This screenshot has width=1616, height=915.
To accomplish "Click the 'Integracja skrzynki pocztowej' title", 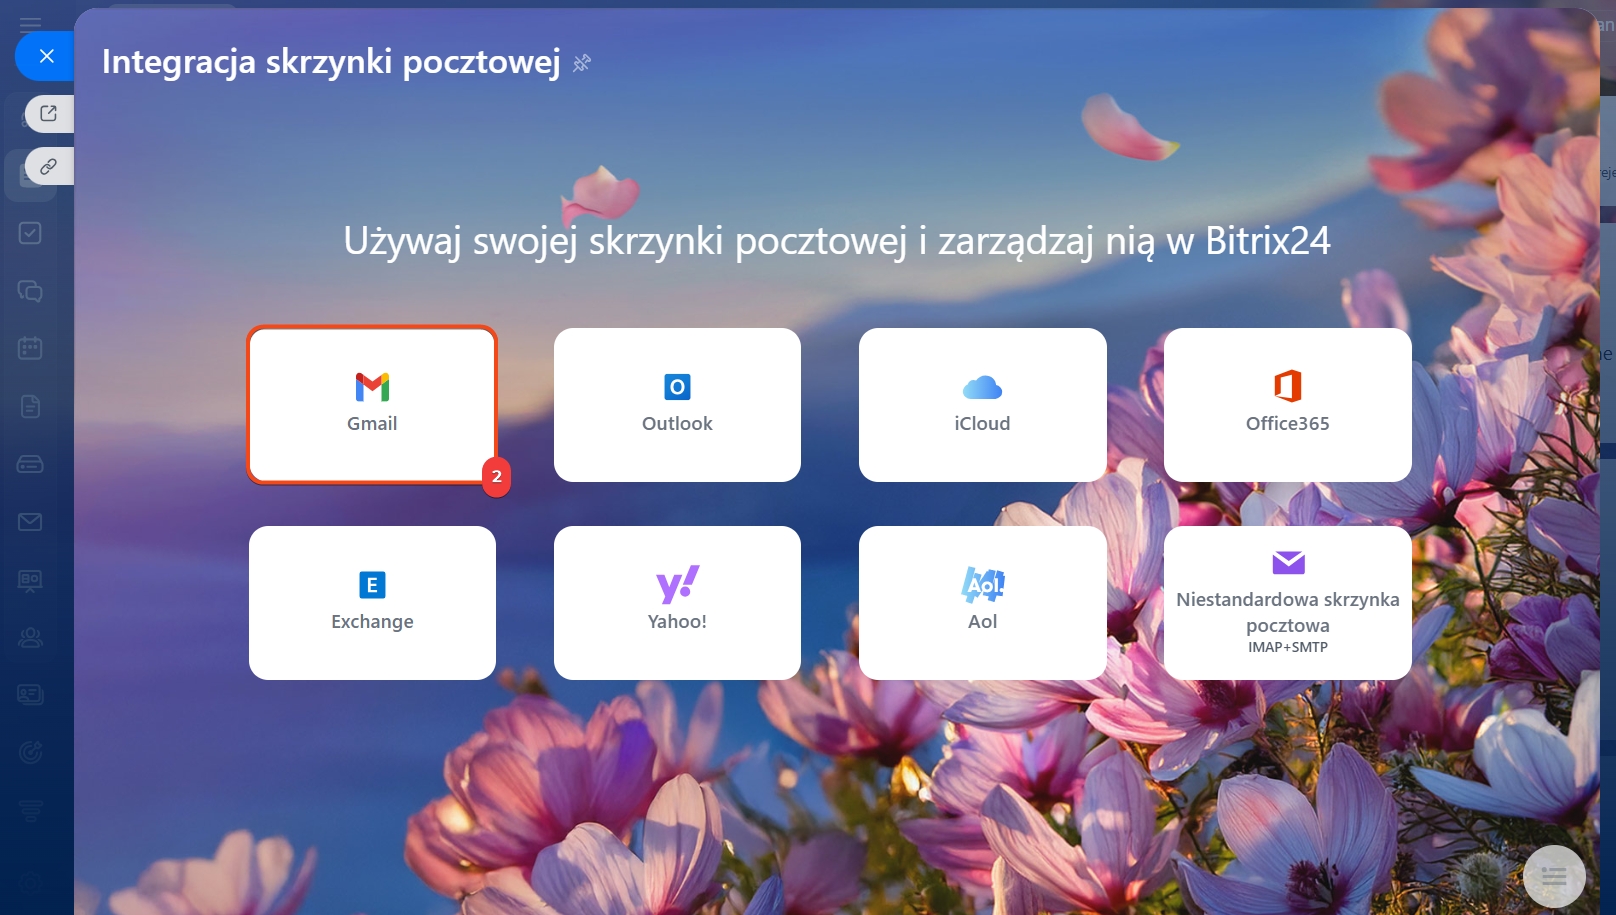I will pyautogui.click(x=331, y=62).
